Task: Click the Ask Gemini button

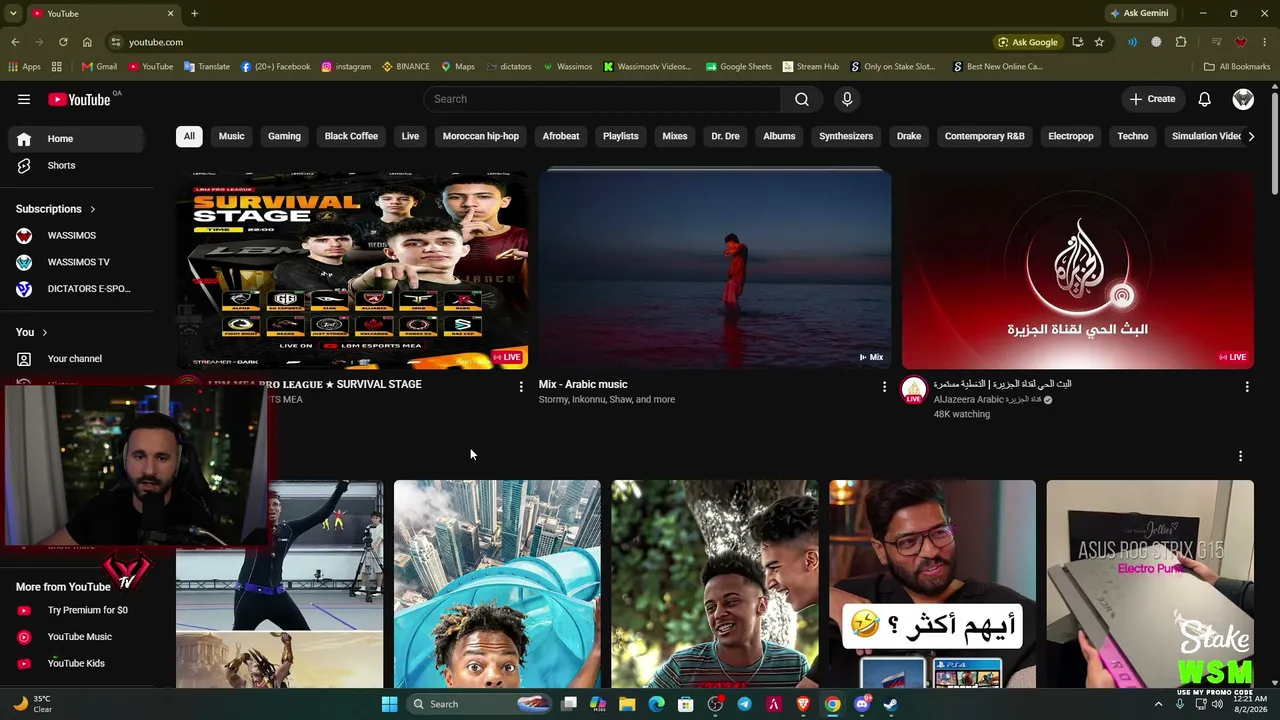Action: [x=1139, y=13]
